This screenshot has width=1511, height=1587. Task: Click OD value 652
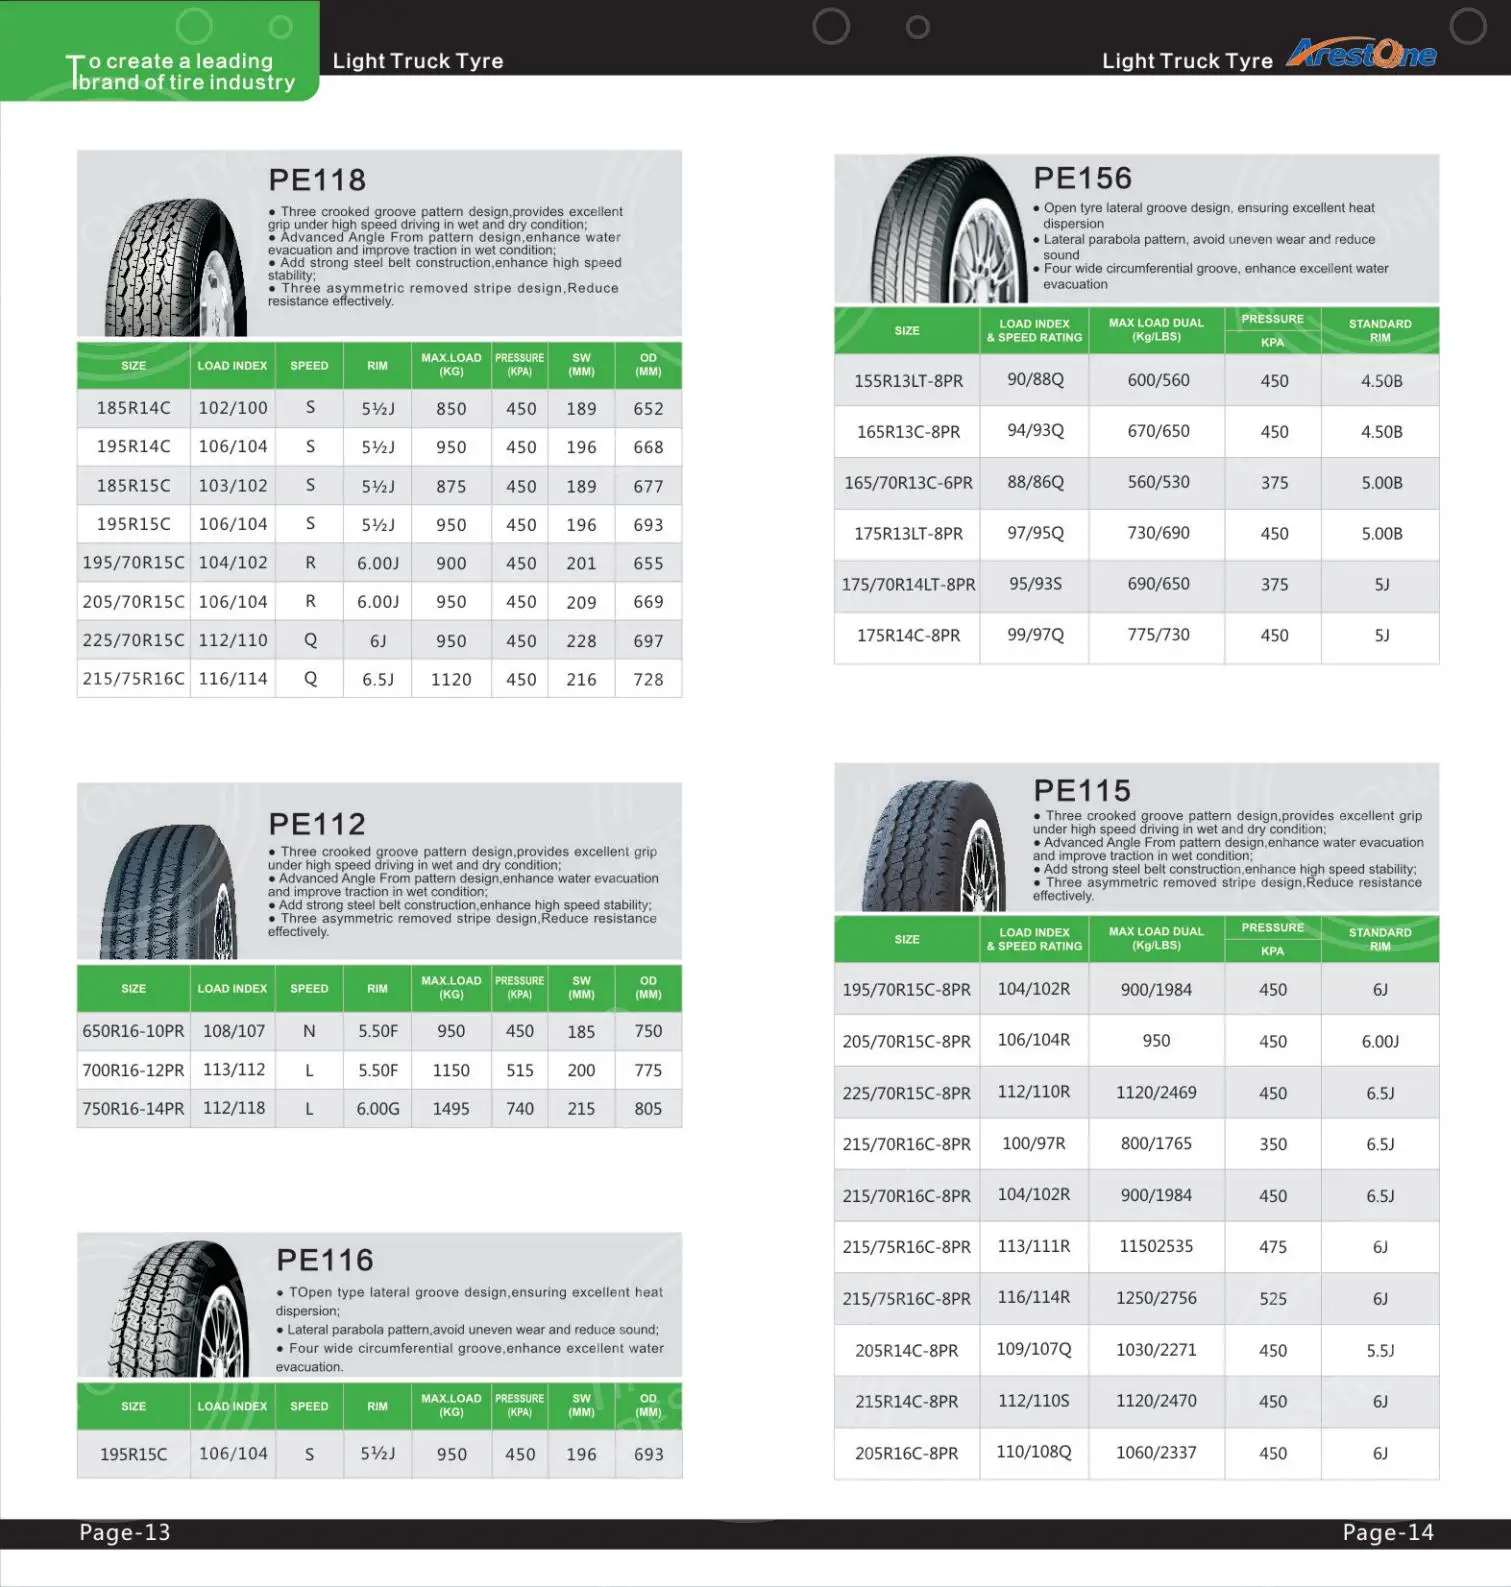pos(648,408)
